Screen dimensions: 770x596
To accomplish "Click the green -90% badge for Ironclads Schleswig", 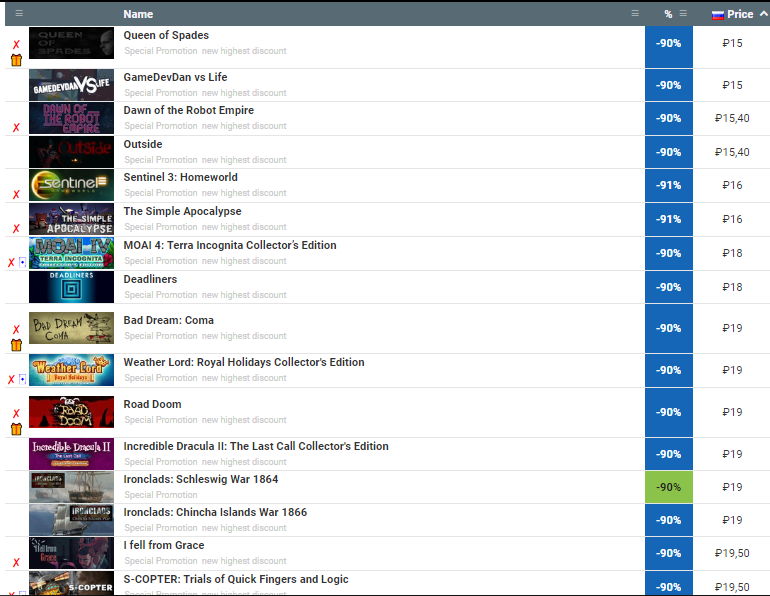I will [668, 487].
